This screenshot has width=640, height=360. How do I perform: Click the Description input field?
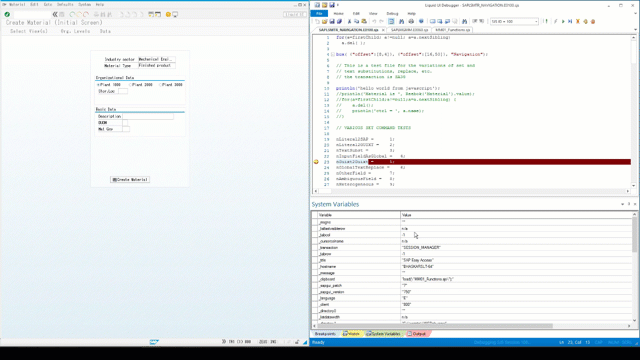click(148, 116)
